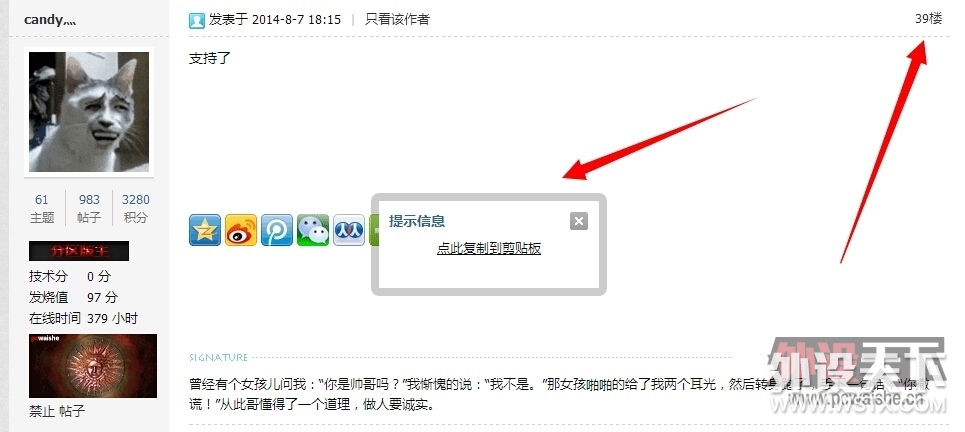The width and height of the screenshot is (965, 432).
Task: Share to WeChat green icon
Action: [313, 230]
